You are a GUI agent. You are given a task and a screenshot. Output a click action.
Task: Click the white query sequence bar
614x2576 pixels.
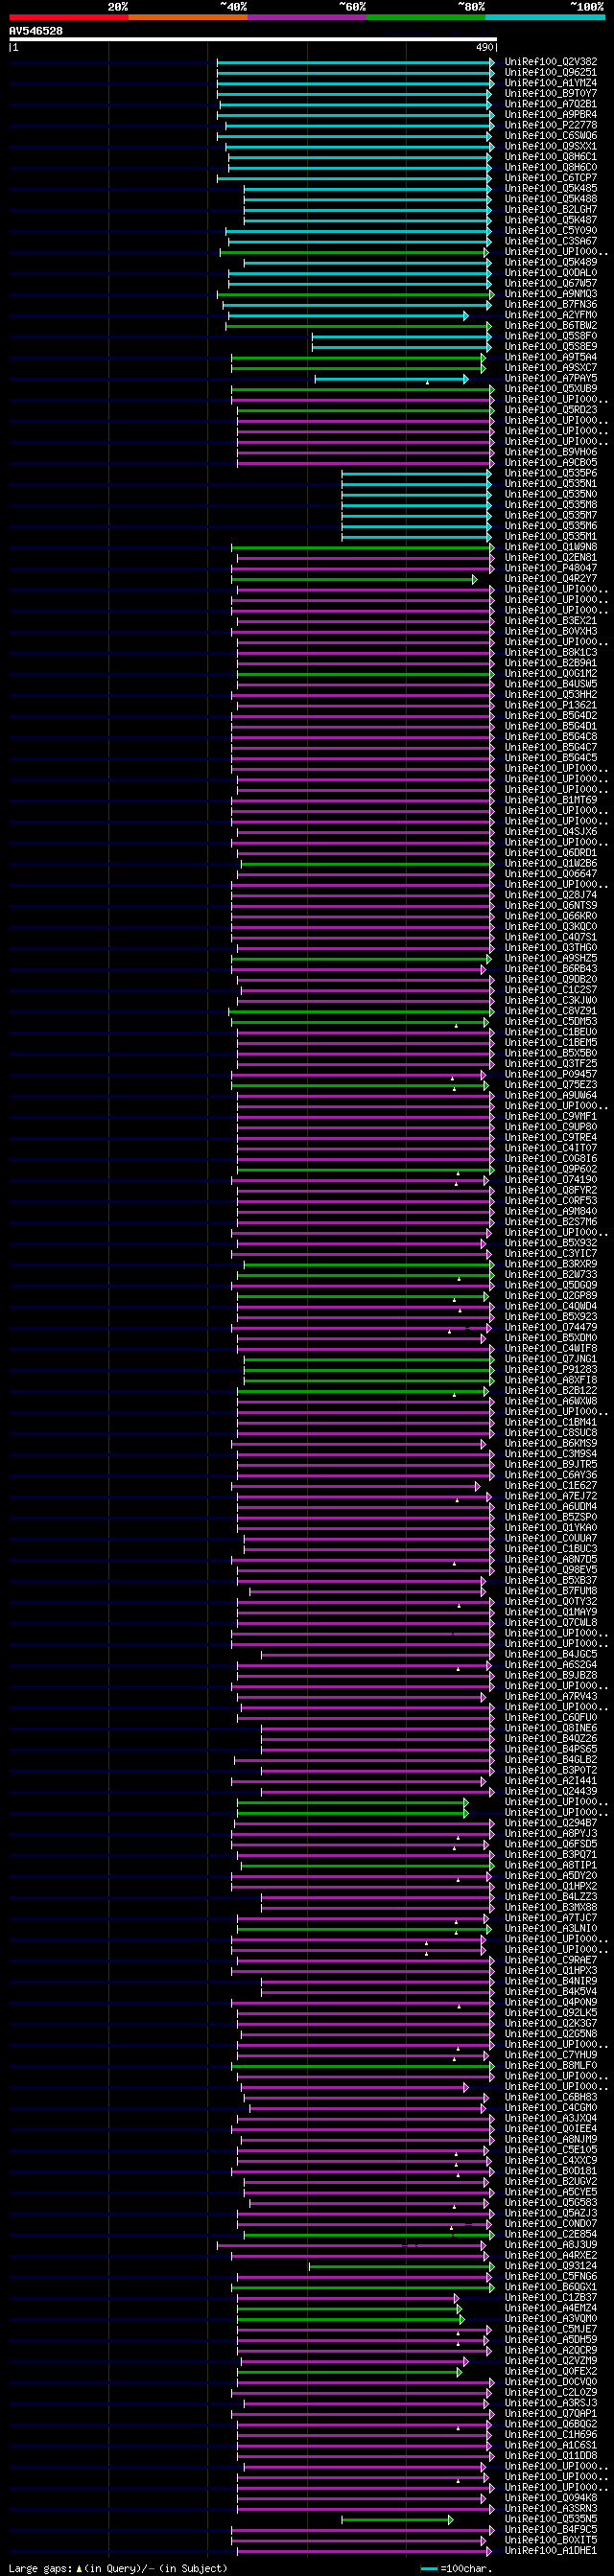[253, 39]
